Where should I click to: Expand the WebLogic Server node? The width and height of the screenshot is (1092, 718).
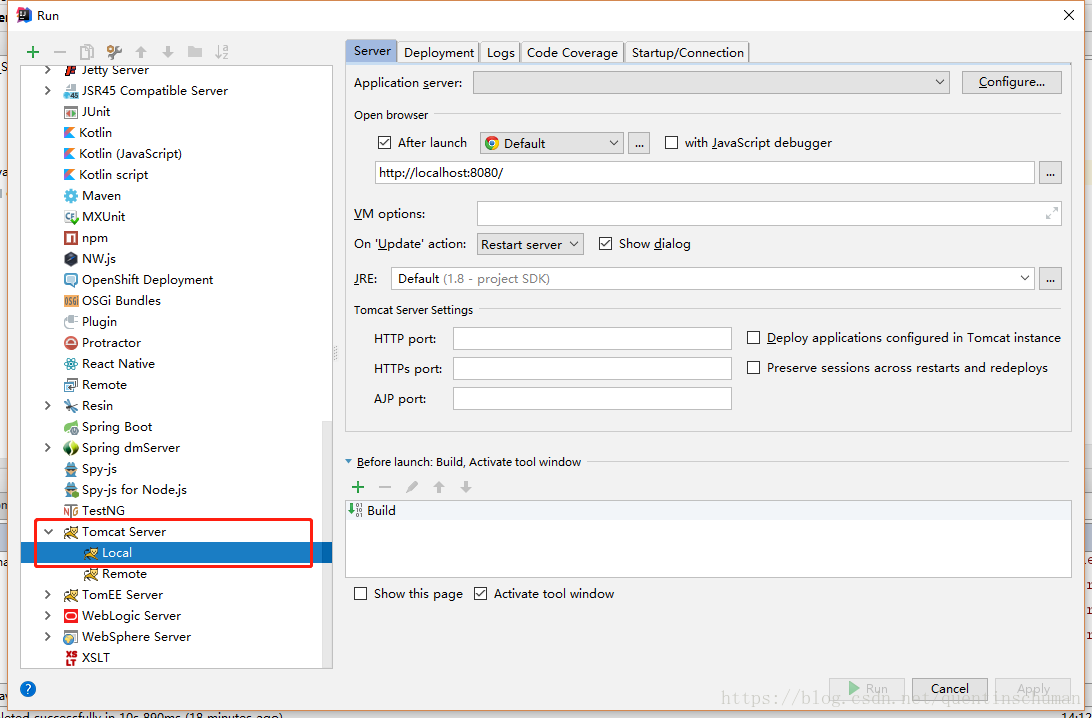(x=47, y=616)
